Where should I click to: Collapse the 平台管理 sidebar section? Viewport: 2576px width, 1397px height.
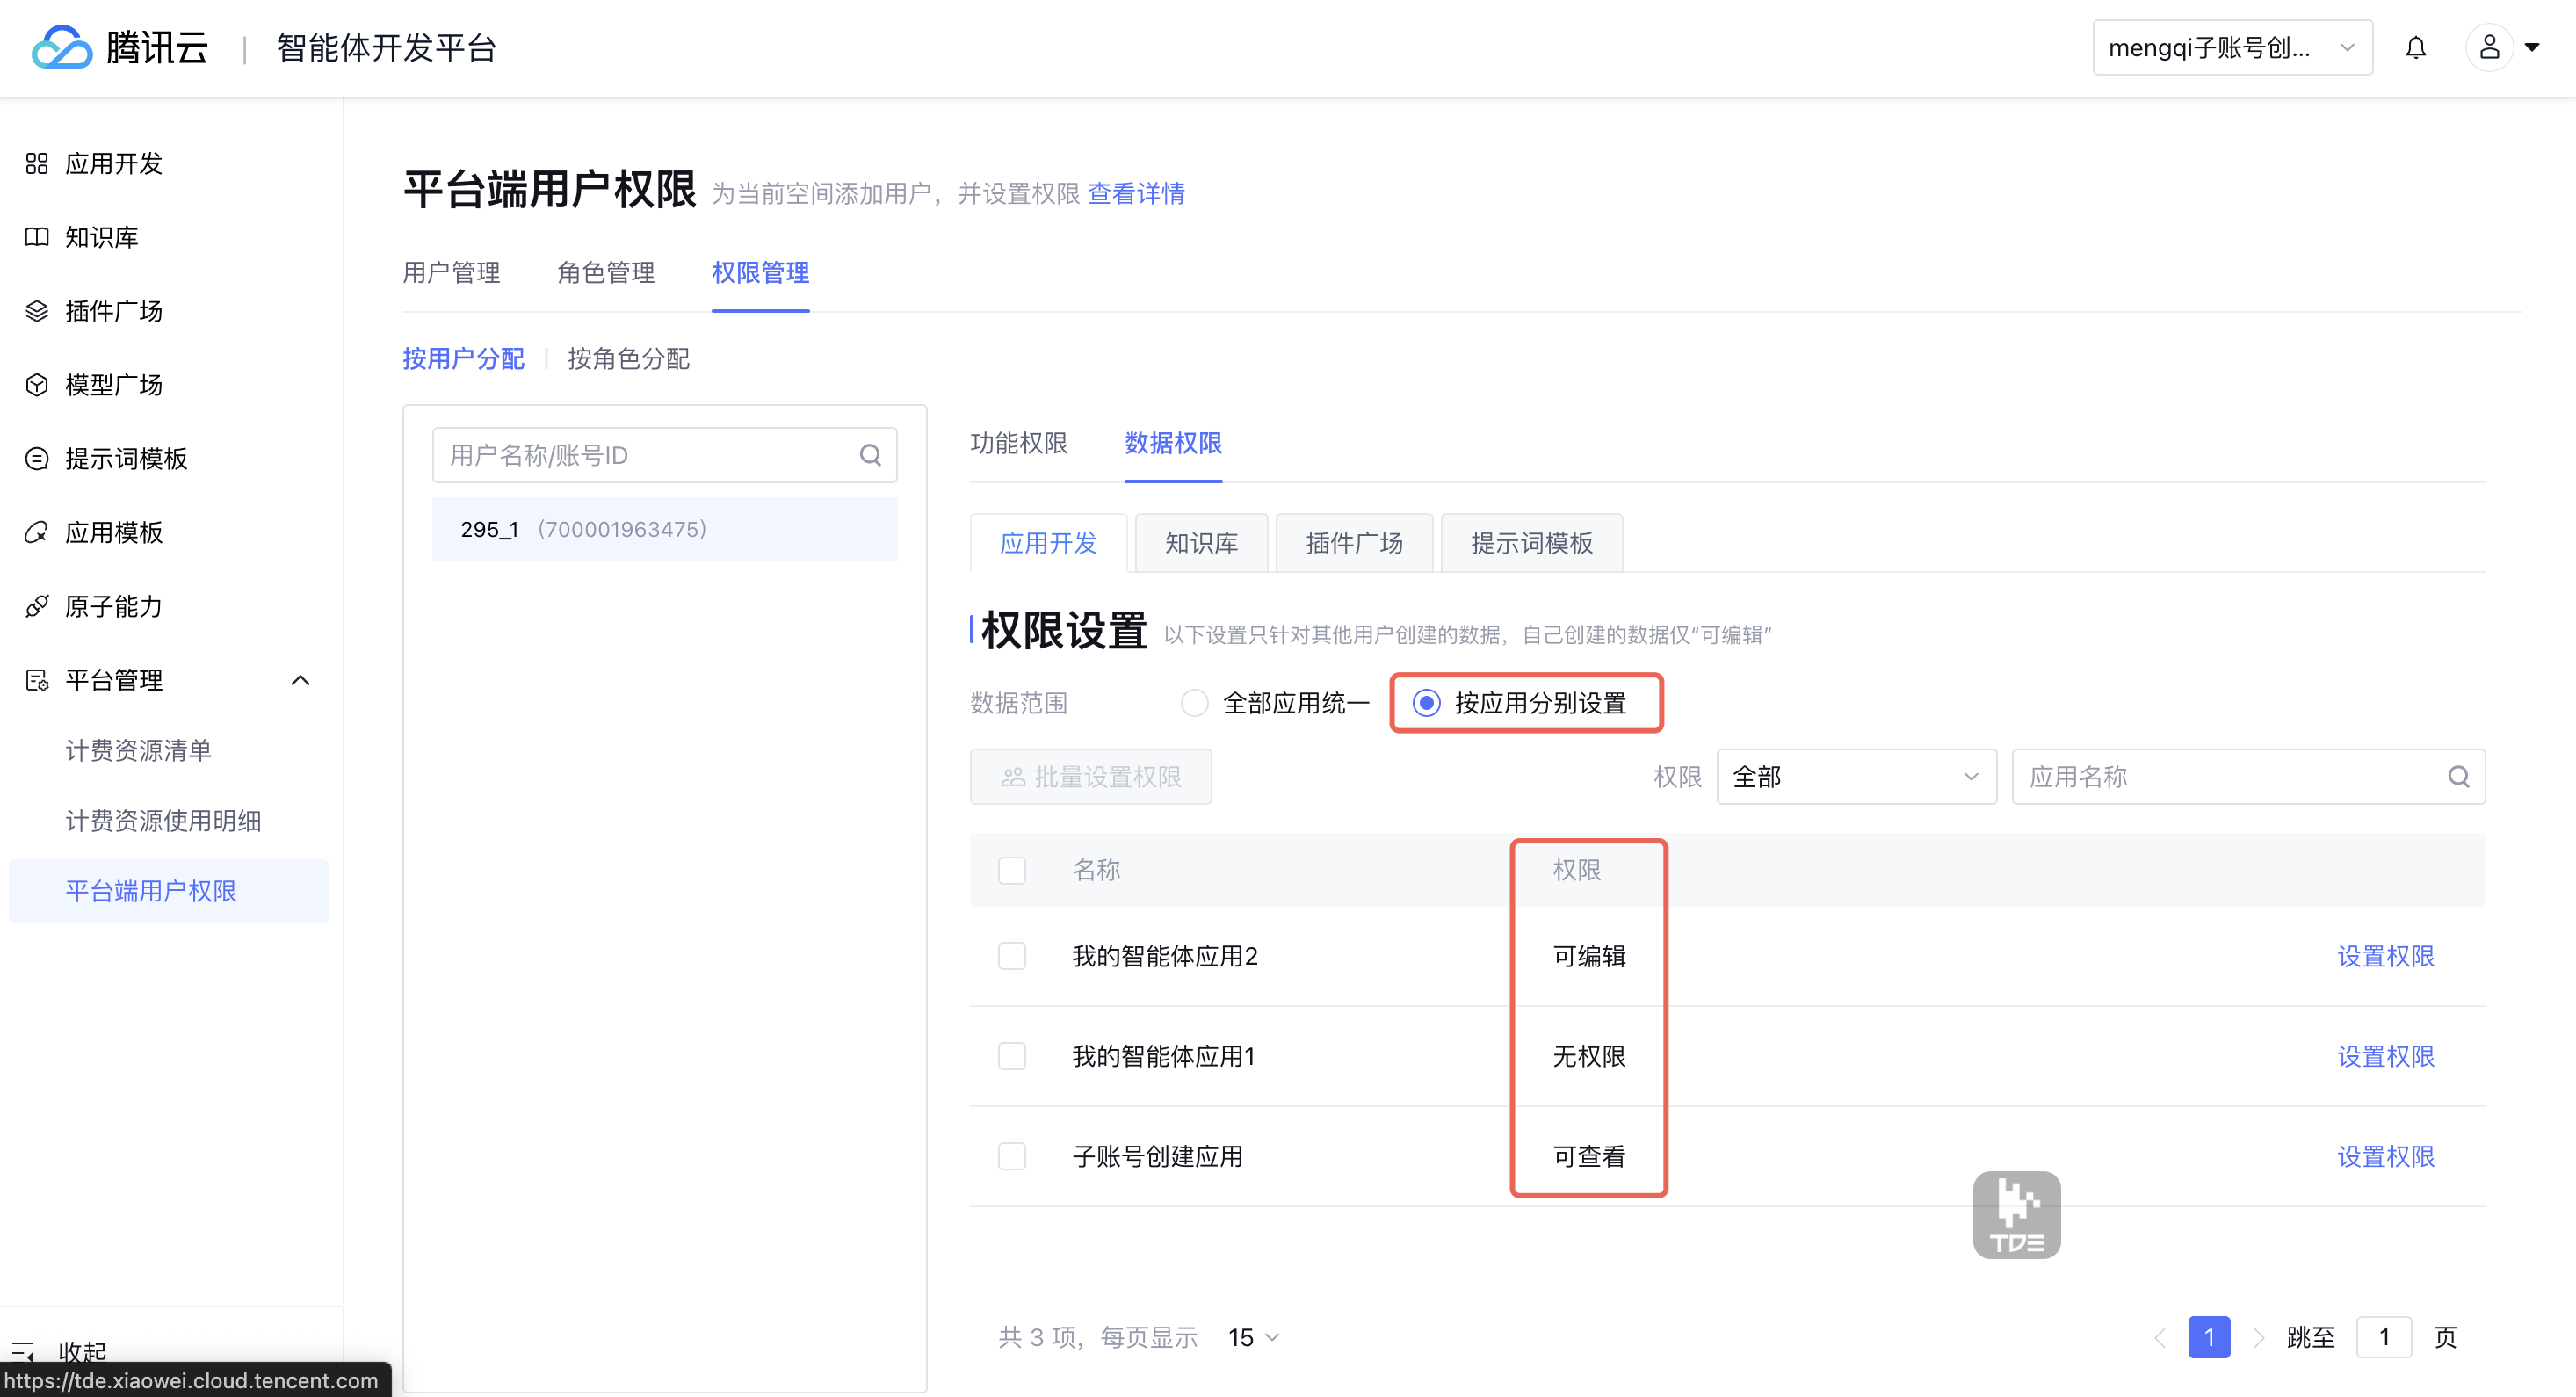pos(300,681)
